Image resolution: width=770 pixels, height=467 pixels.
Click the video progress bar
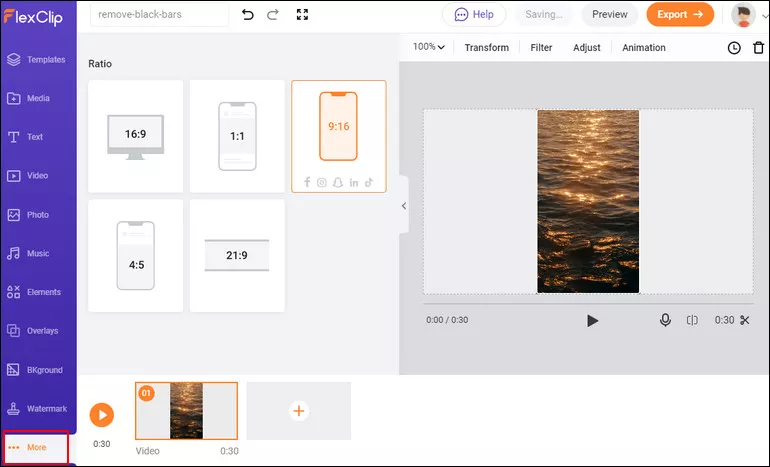pyautogui.click(x=588, y=303)
